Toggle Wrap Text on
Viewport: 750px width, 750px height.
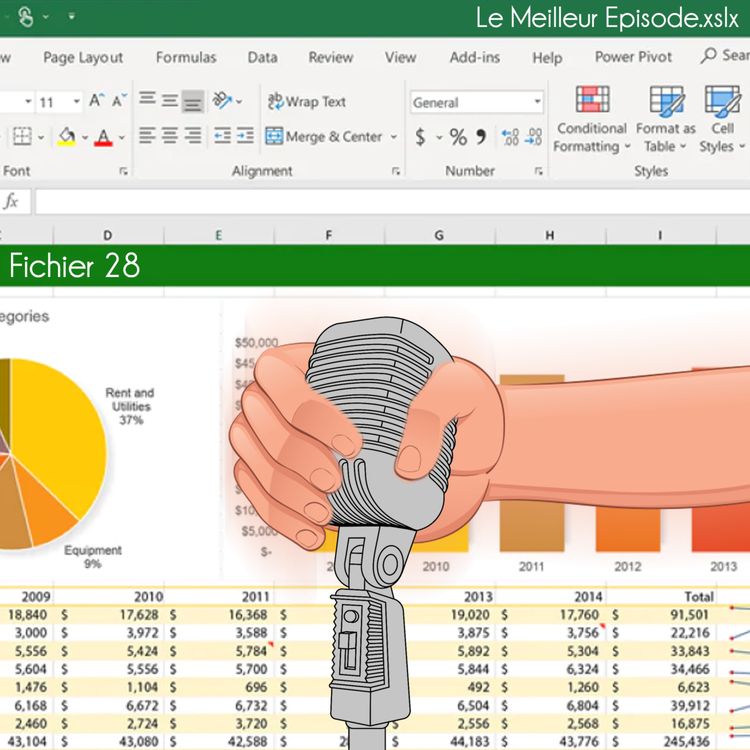click(x=306, y=101)
